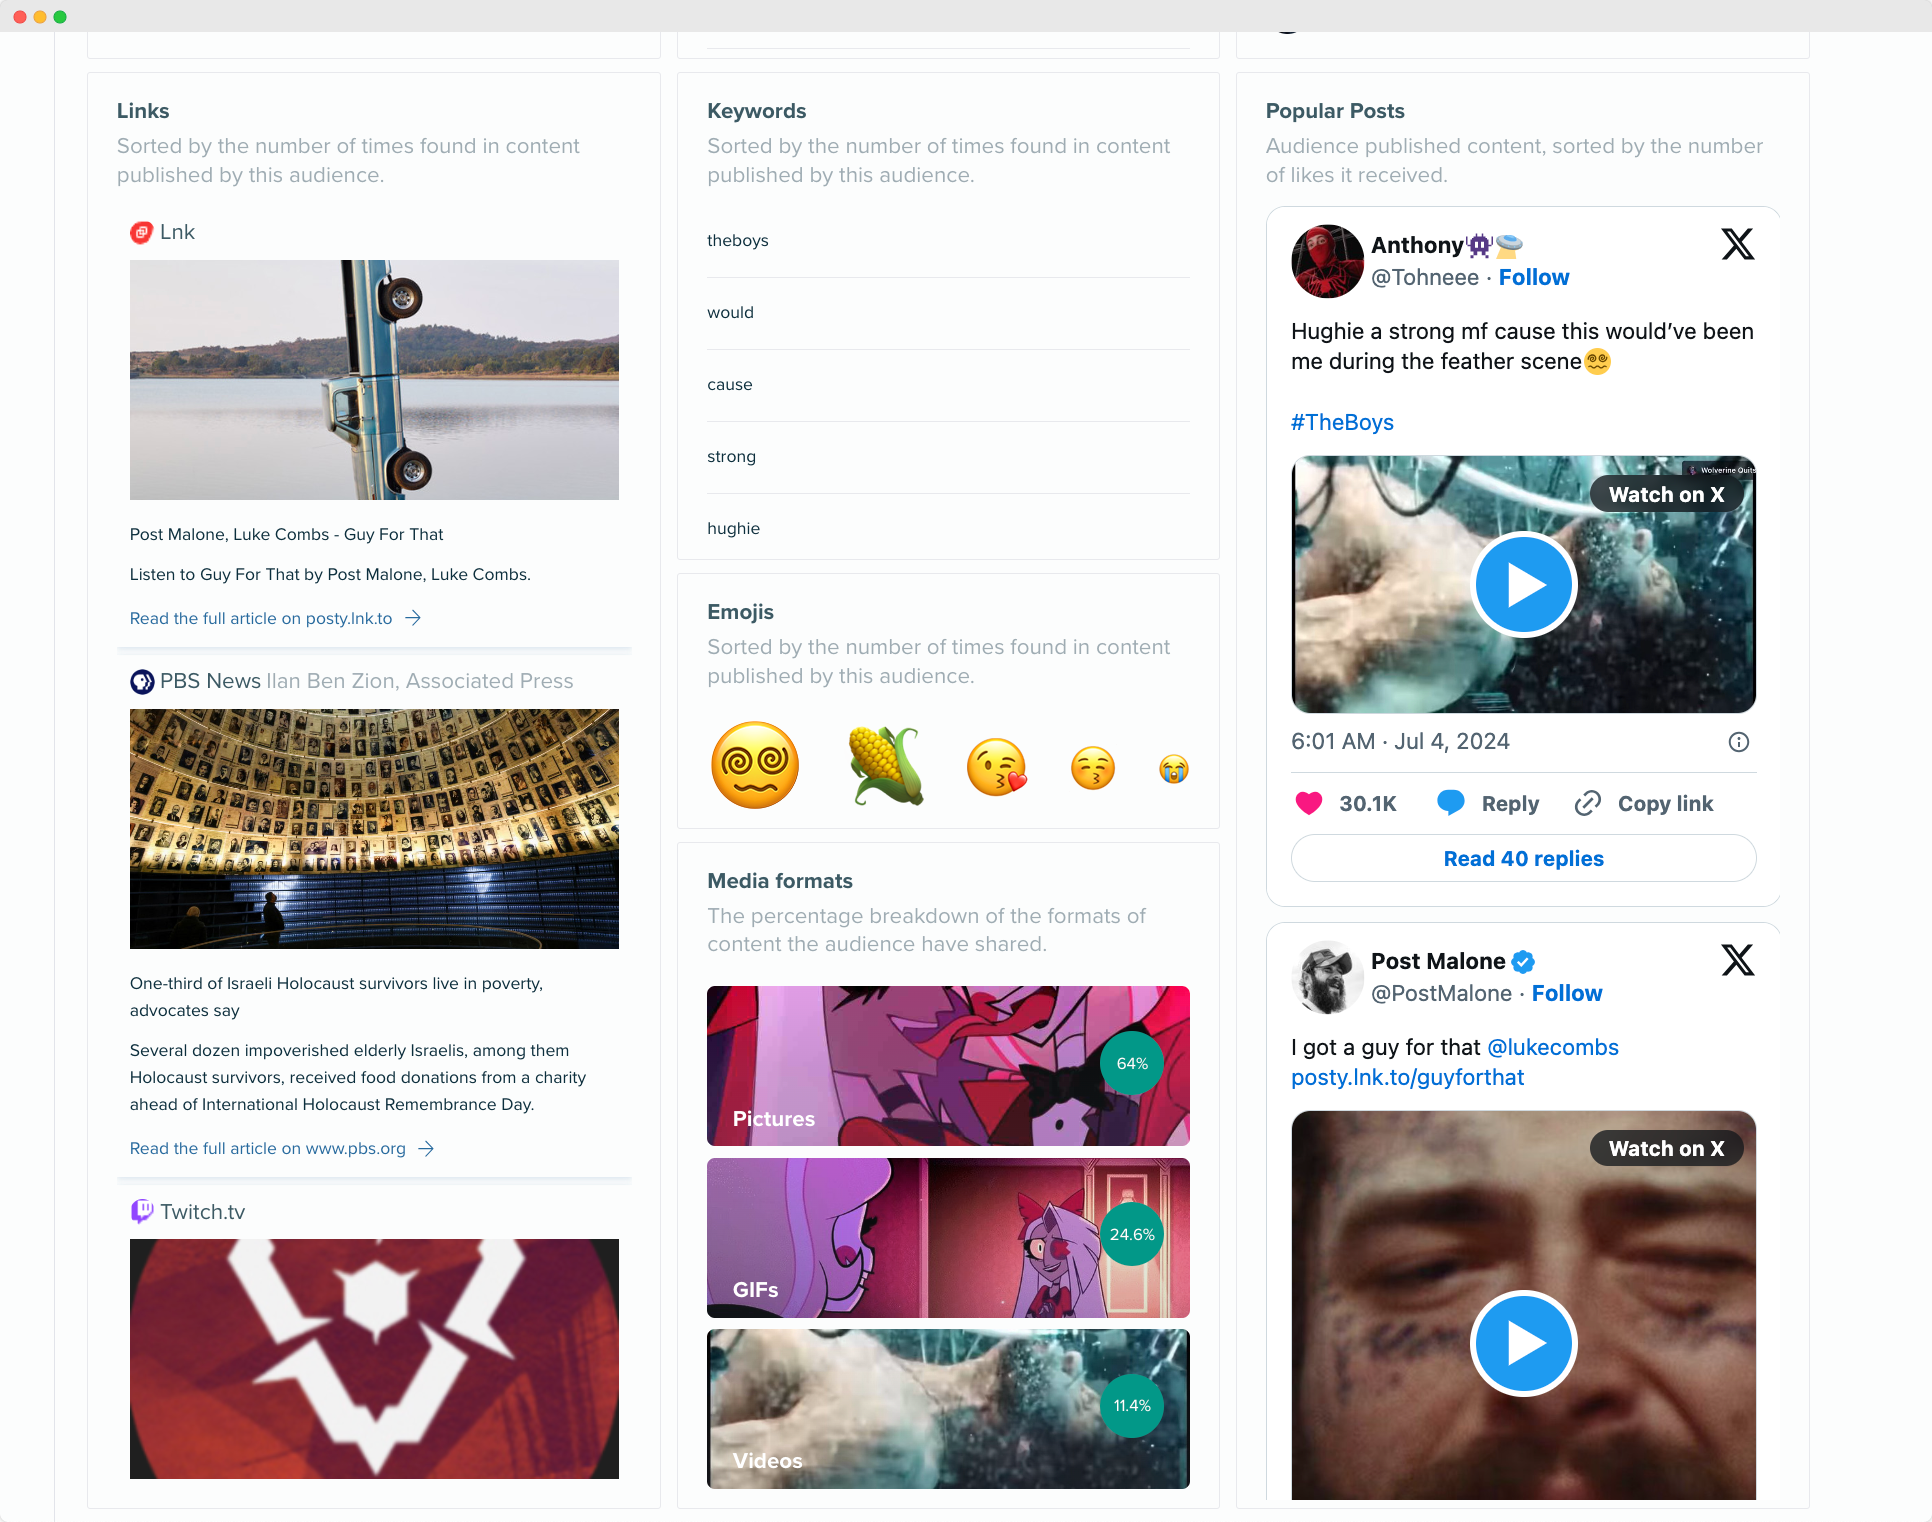
Task: Click 'Read 40 replies' button
Action: [1523, 857]
